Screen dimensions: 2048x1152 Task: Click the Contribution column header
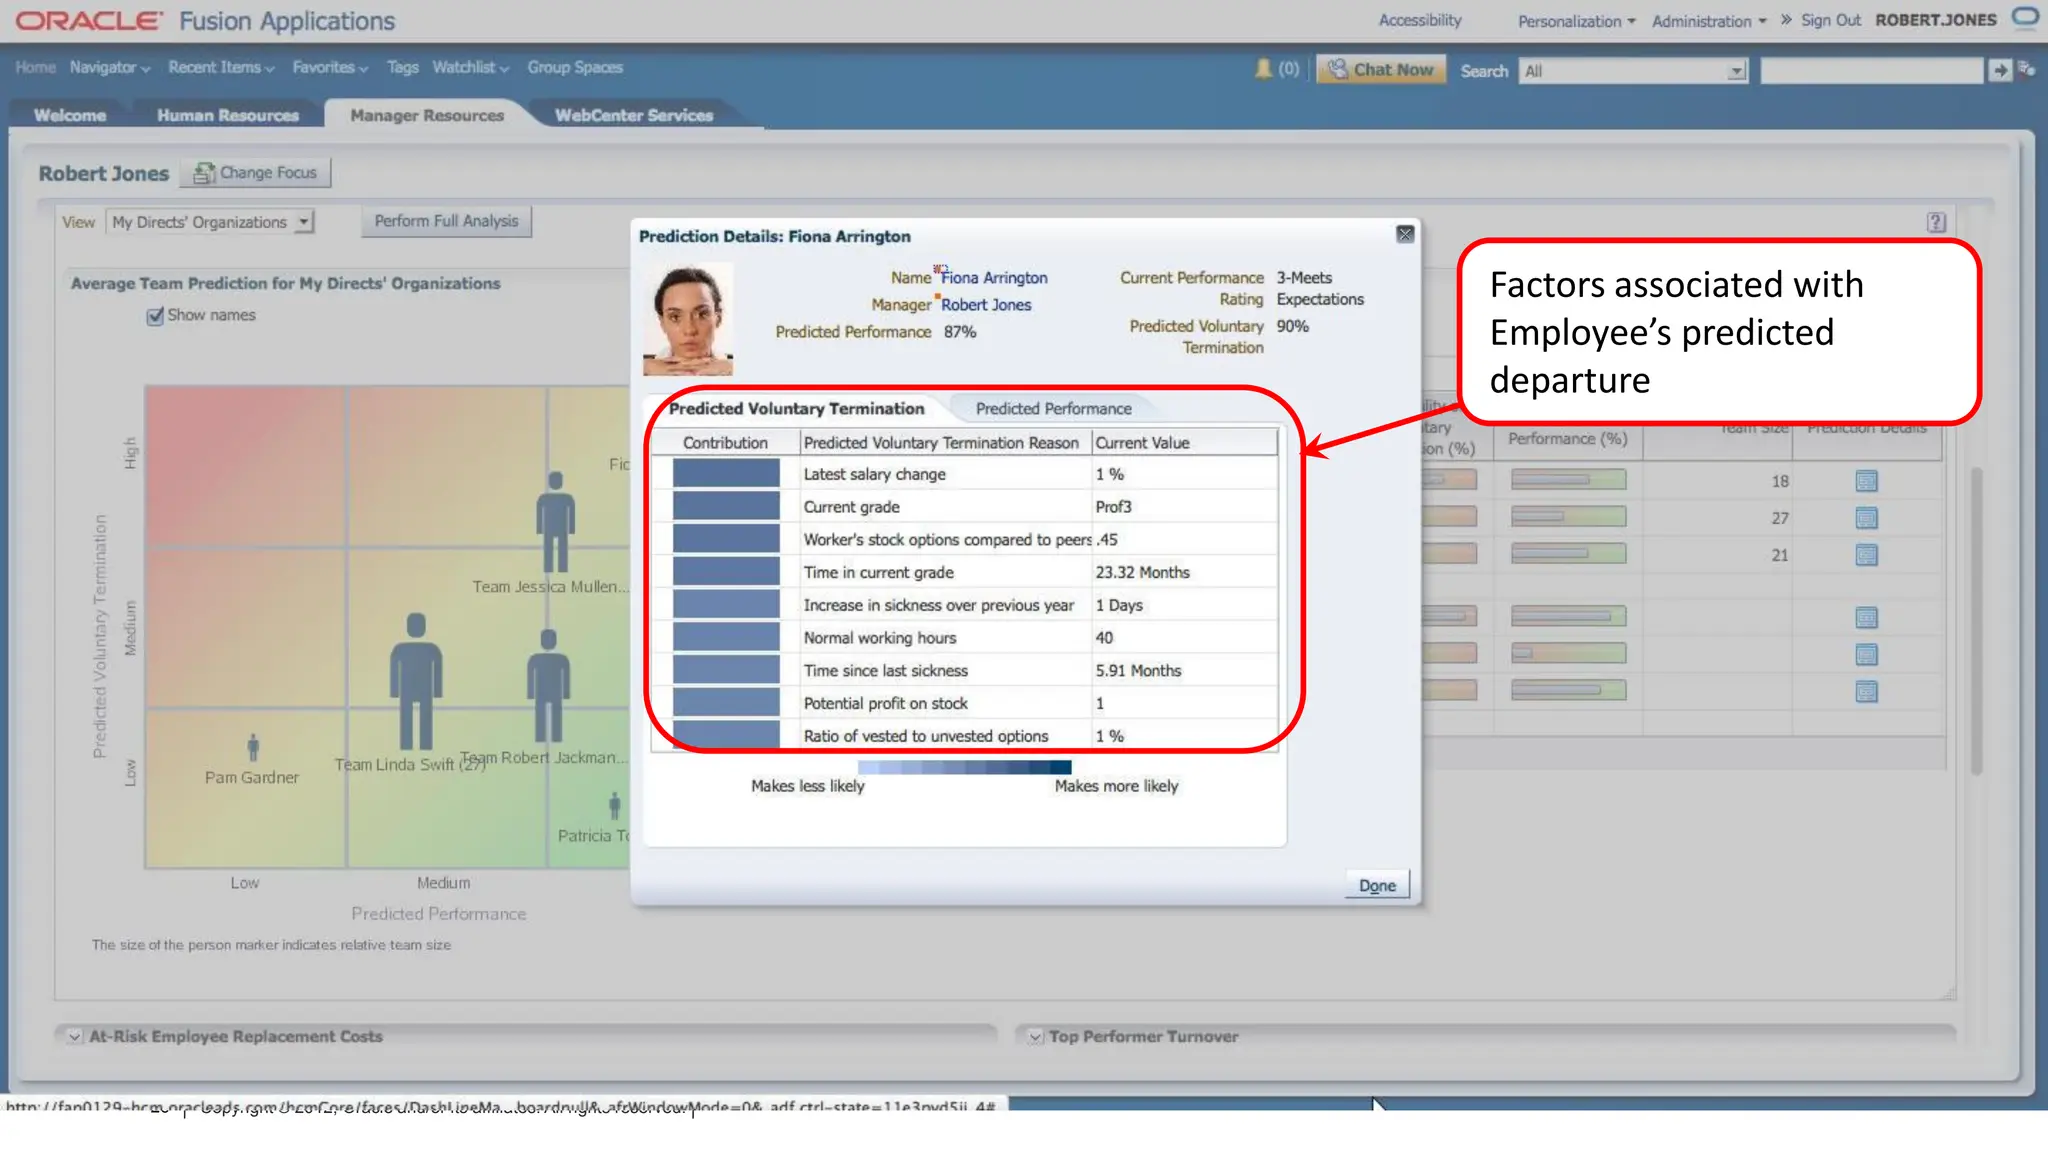[726, 442]
